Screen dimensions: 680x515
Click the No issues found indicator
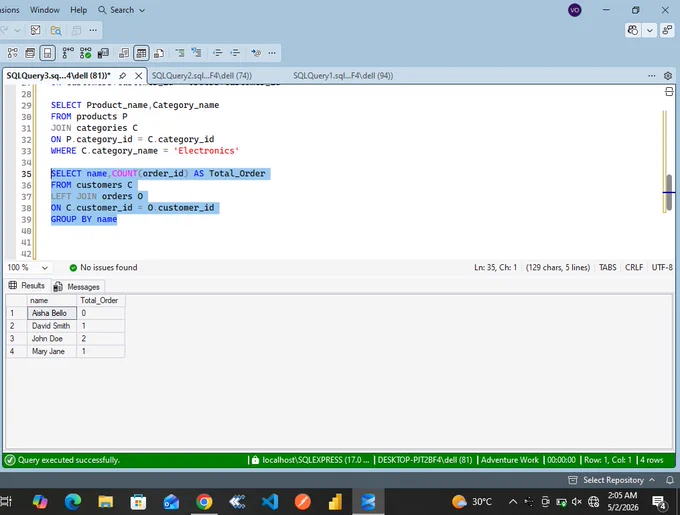click(x=103, y=267)
